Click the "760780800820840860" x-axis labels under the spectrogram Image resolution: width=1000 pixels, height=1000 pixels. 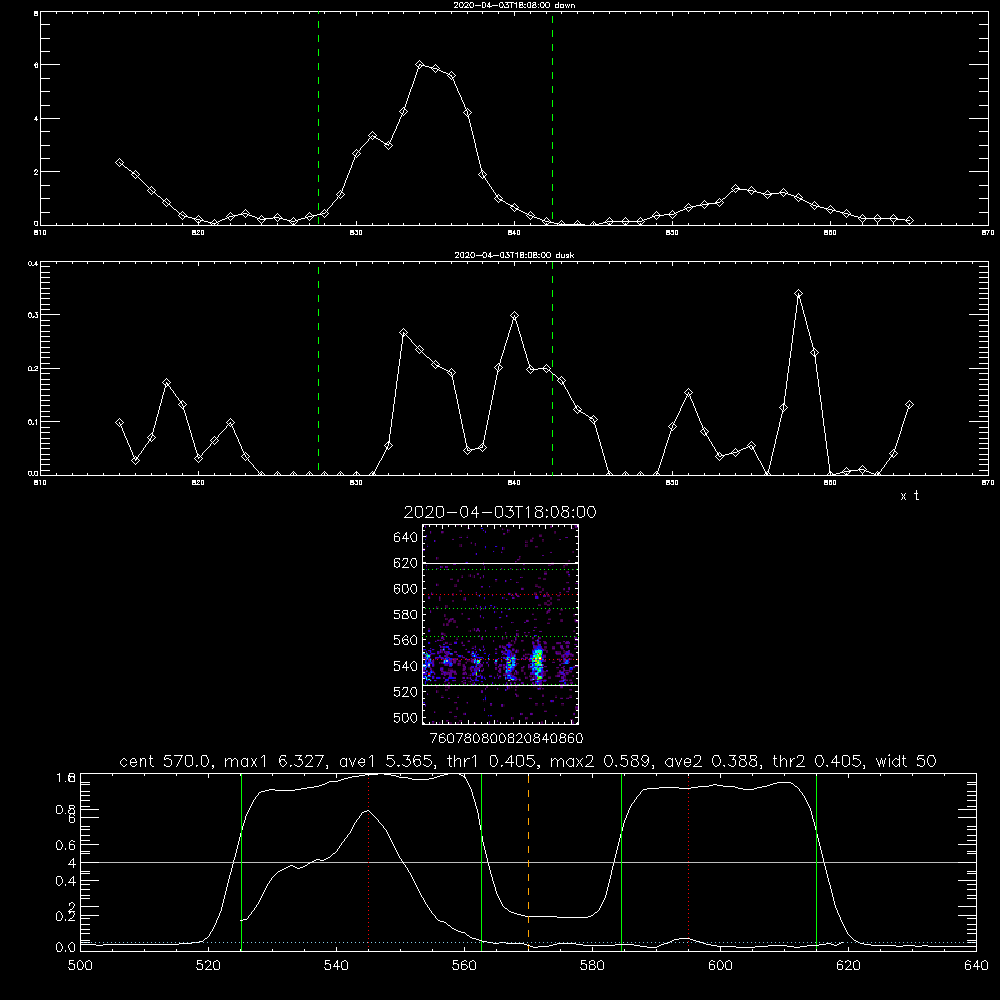click(506, 738)
